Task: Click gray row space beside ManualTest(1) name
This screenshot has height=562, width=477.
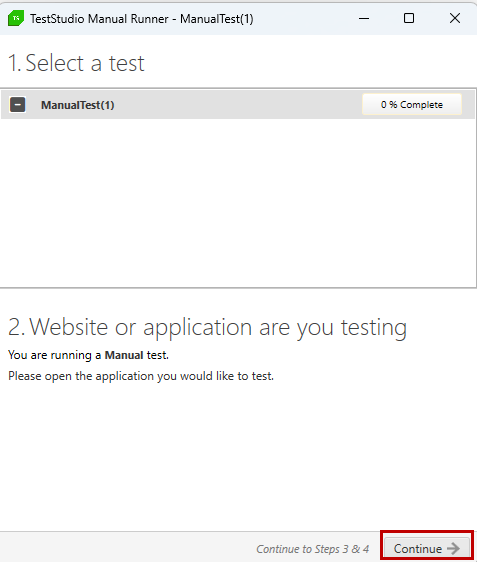Action: [237, 105]
